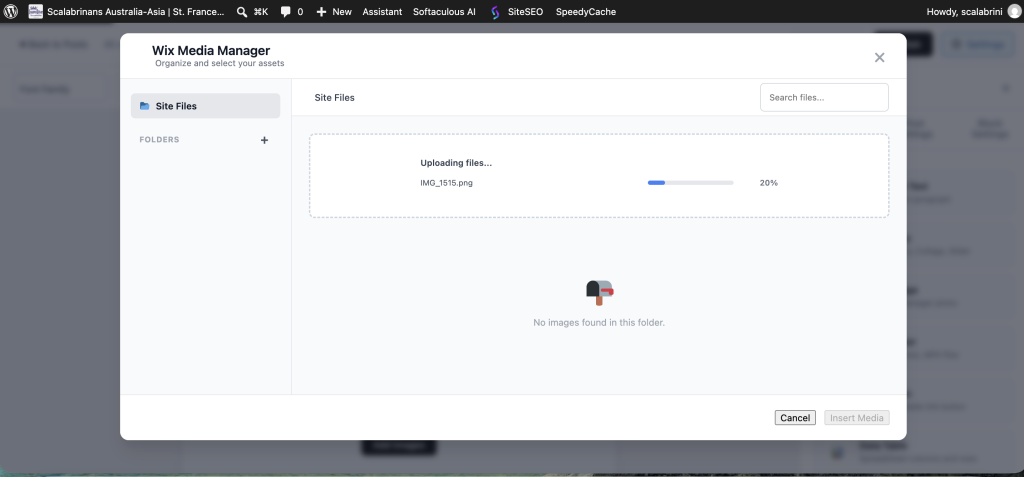Click the empty mailbox icon

[x=600, y=292]
